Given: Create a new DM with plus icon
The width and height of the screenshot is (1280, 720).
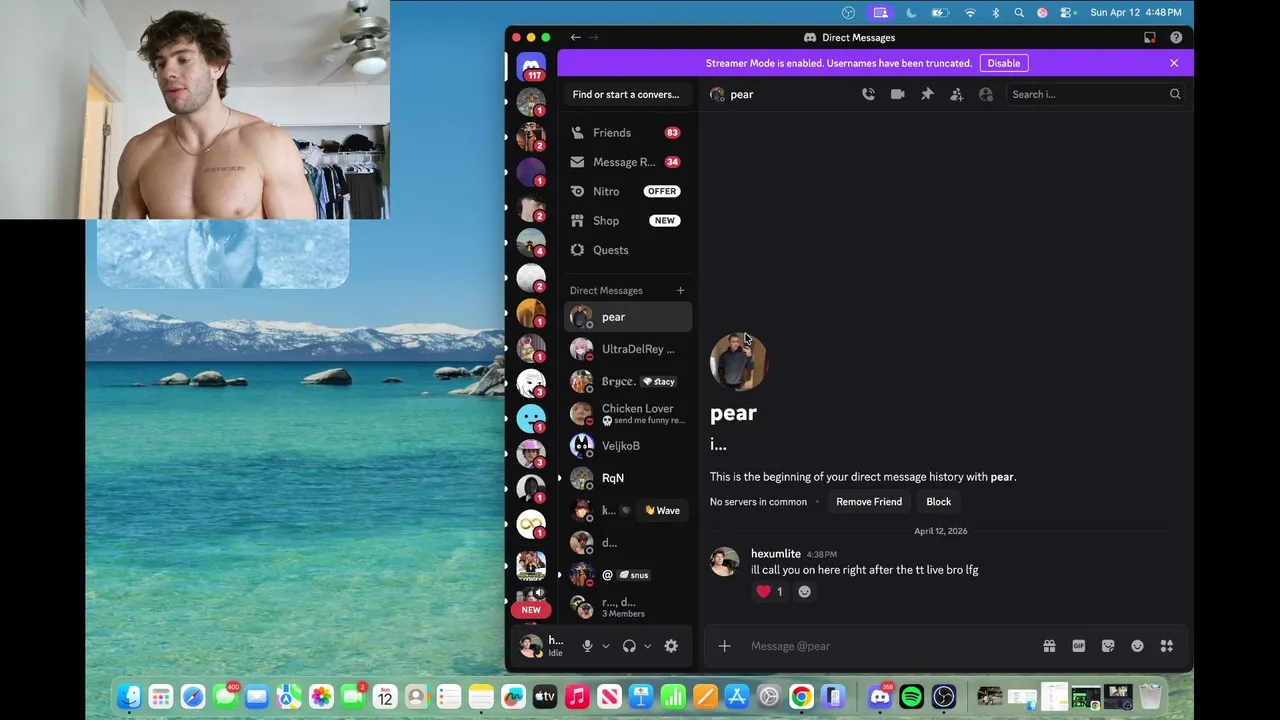Looking at the screenshot, I should tap(680, 290).
